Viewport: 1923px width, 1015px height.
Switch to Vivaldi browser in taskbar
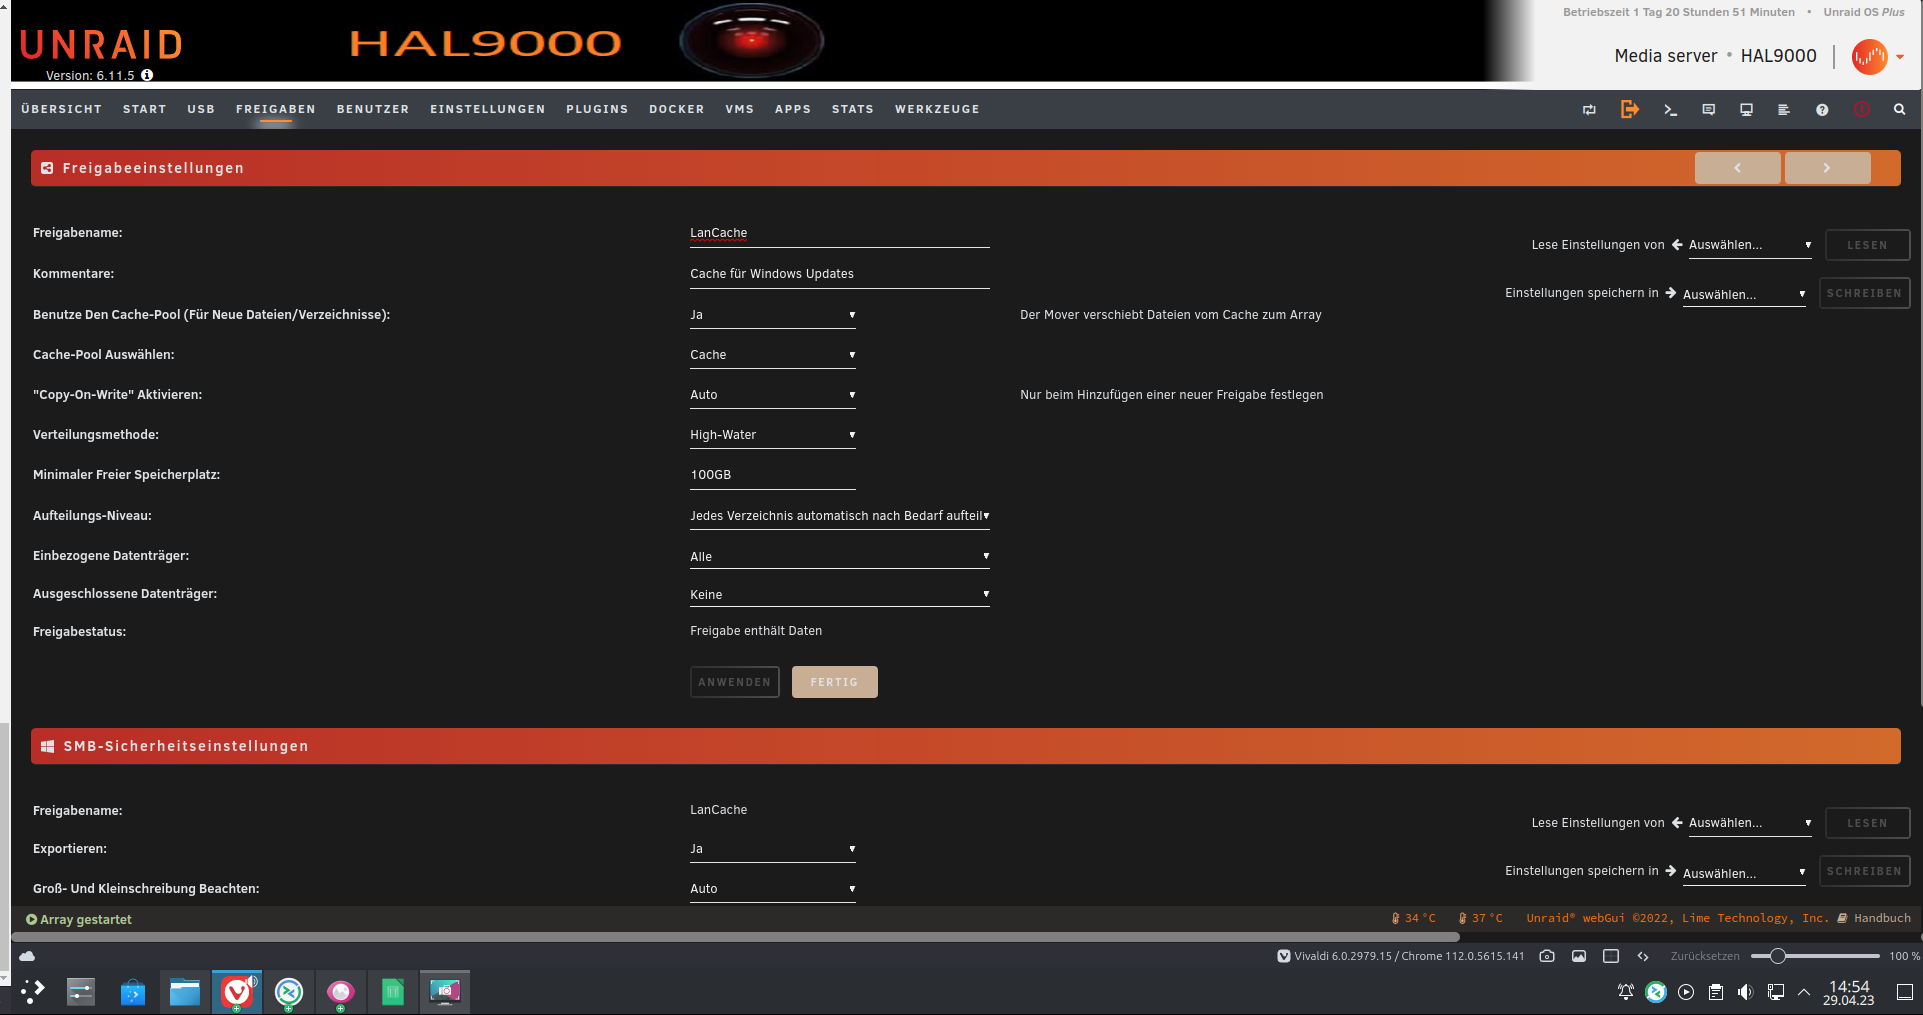[x=237, y=991]
